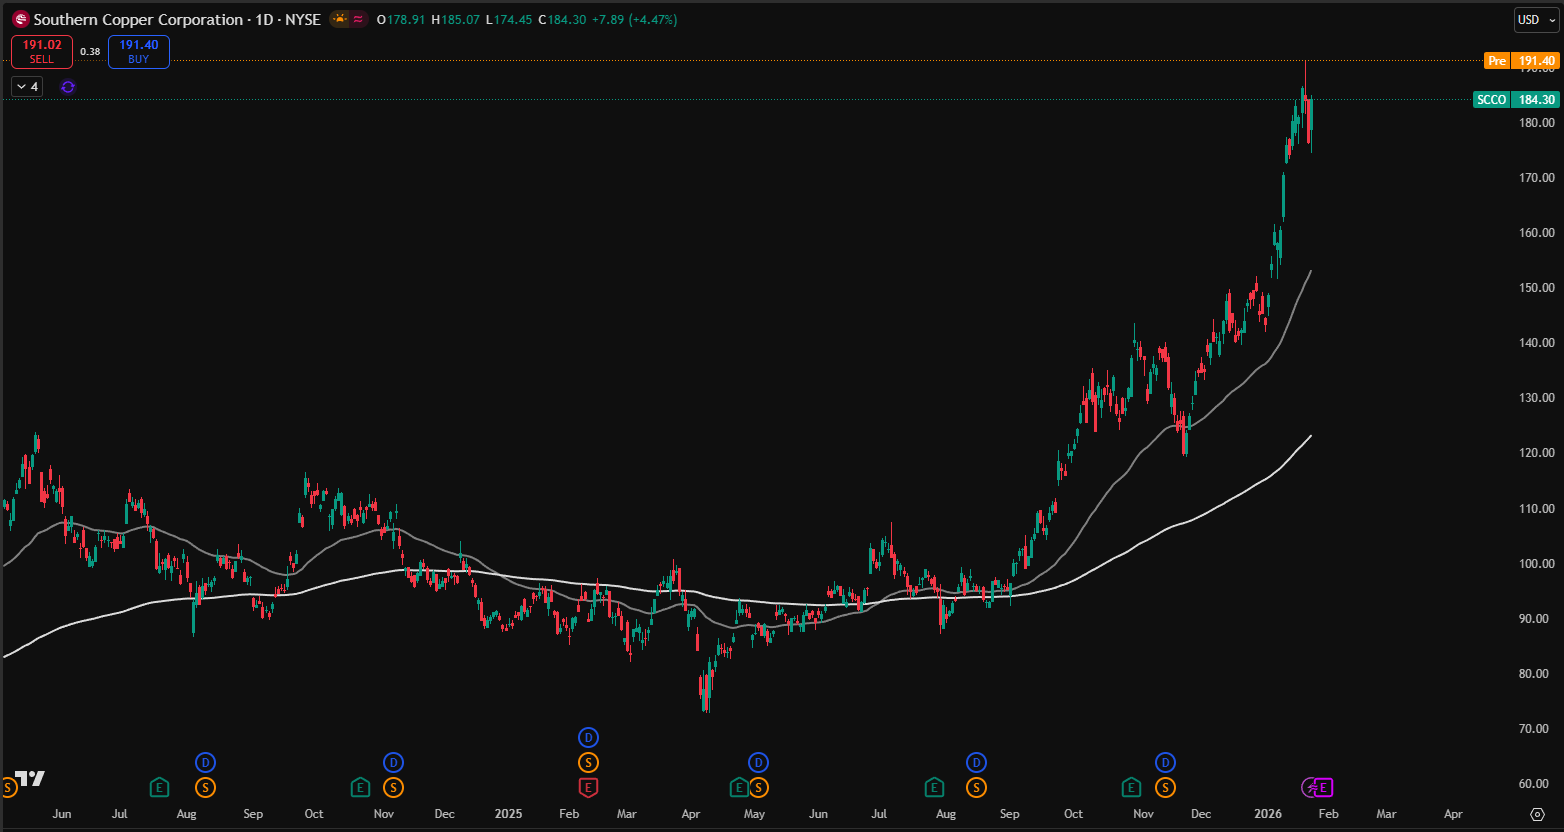Click the 2025 label on time axis
This screenshot has width=1564, height=832.
508,814
